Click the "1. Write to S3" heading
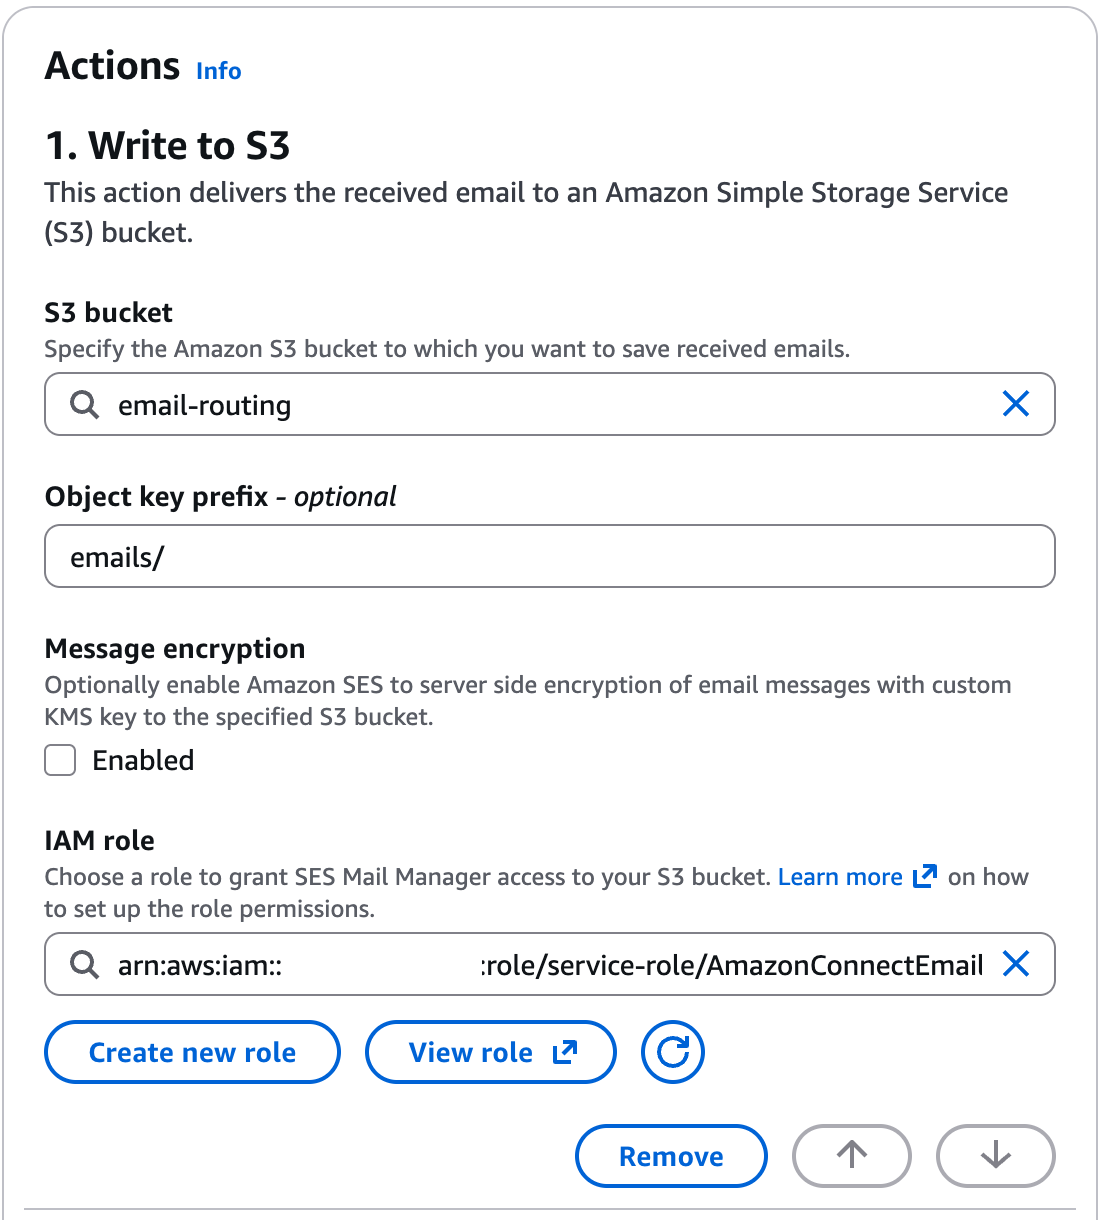The image size is (1110, 1220). click(168, 146)
